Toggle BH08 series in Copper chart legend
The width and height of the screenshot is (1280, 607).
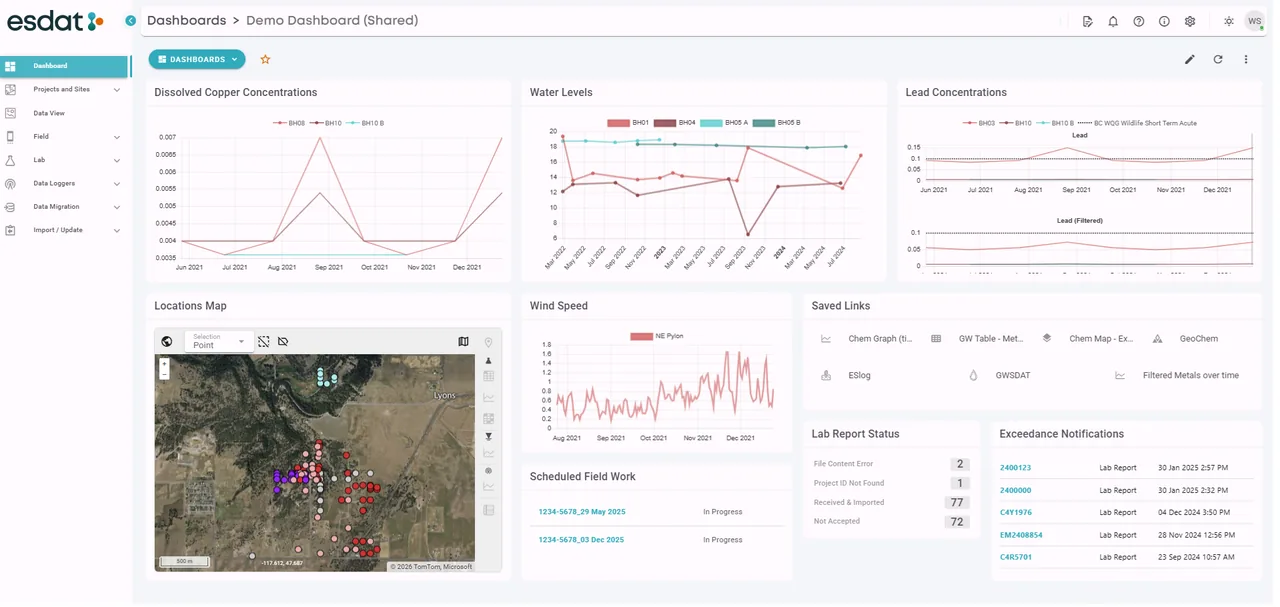289,123
